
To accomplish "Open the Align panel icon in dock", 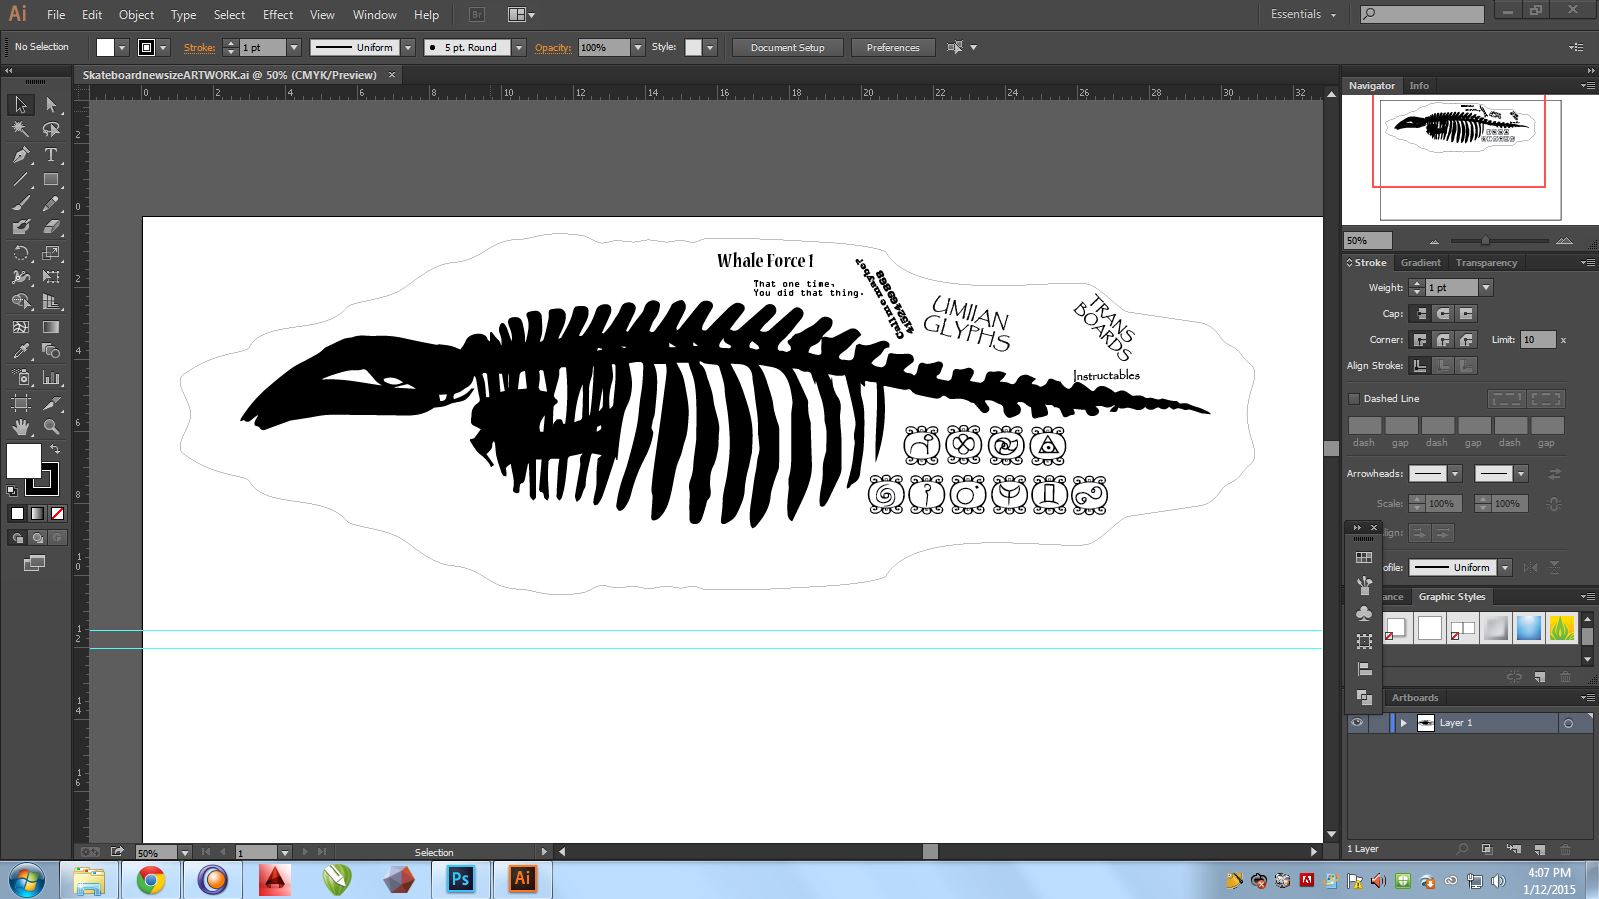I will [1364, 669].
